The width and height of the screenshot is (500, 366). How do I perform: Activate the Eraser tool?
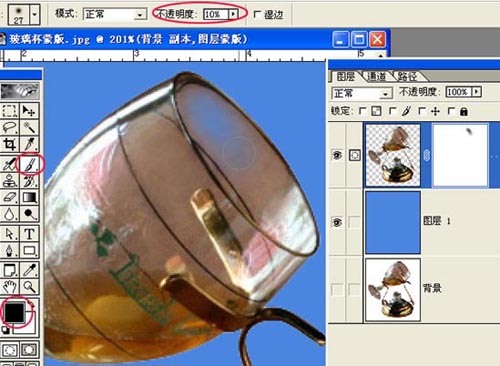(x=10, y=197)
